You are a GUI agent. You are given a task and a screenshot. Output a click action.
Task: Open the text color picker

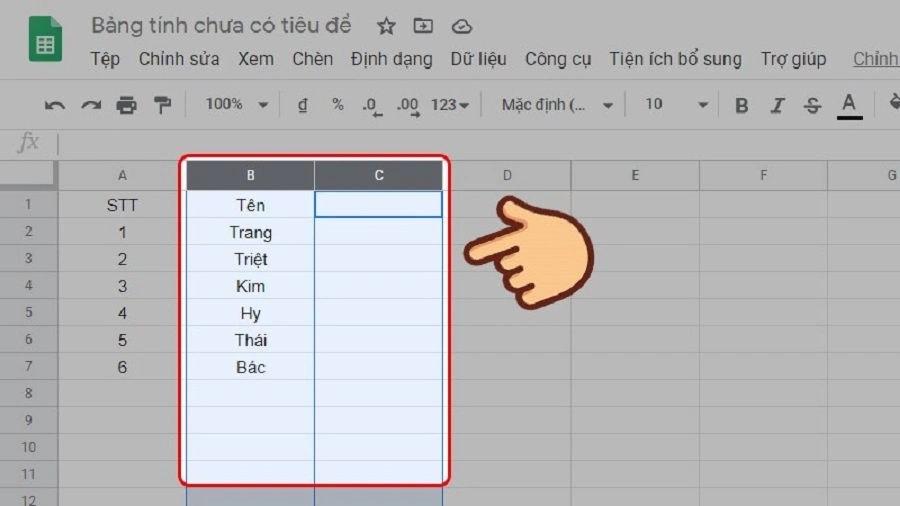click(849, 106)
